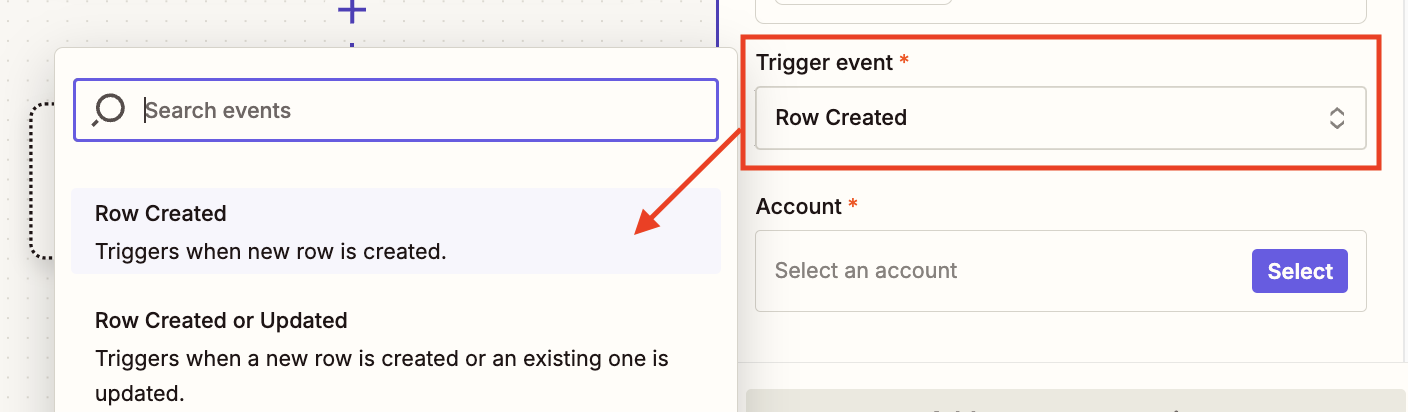Click the 'Triggers when new row is created' description

tap(271, 252)
